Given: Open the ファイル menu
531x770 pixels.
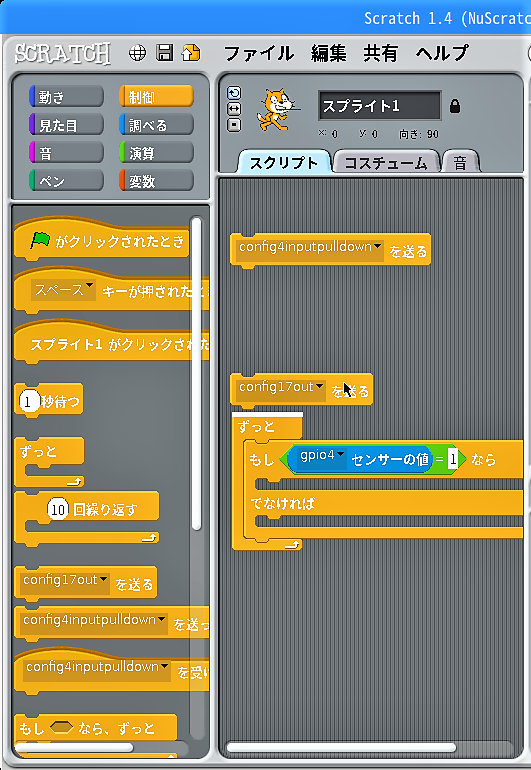Looking at the screenshot, I should [259, 53].
